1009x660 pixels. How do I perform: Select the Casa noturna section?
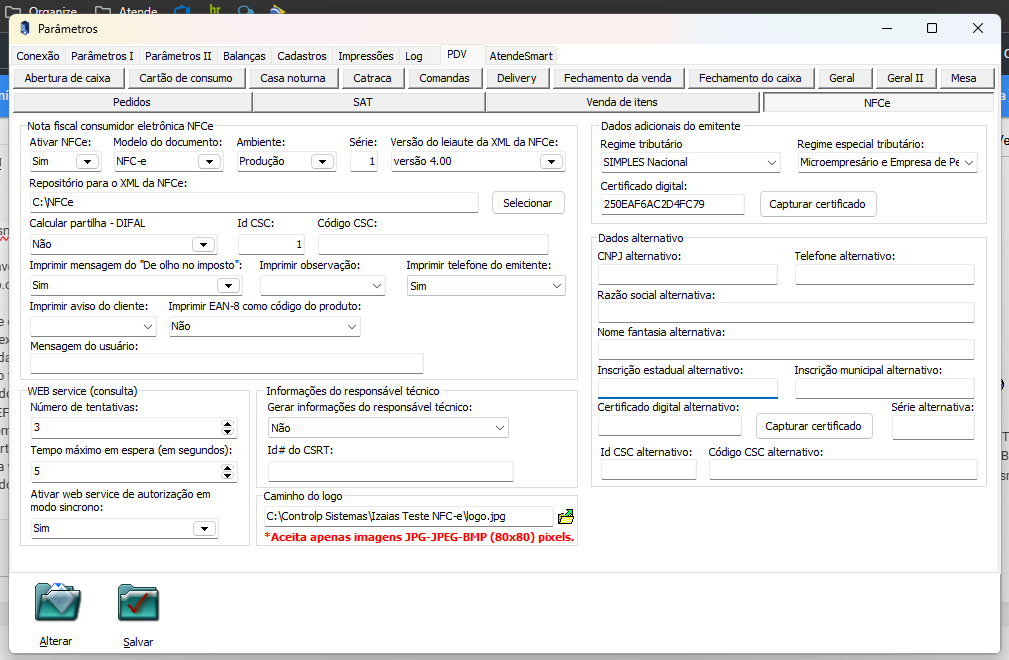pos(293,78)
